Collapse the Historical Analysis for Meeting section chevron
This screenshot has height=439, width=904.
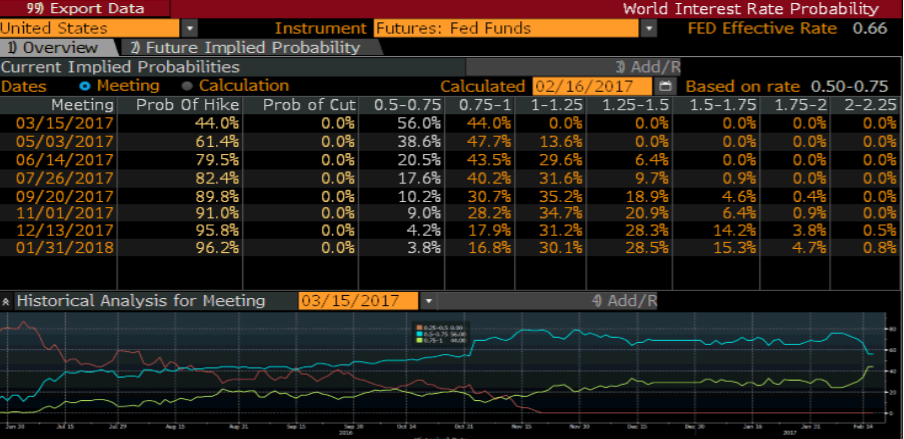(6, 301)
